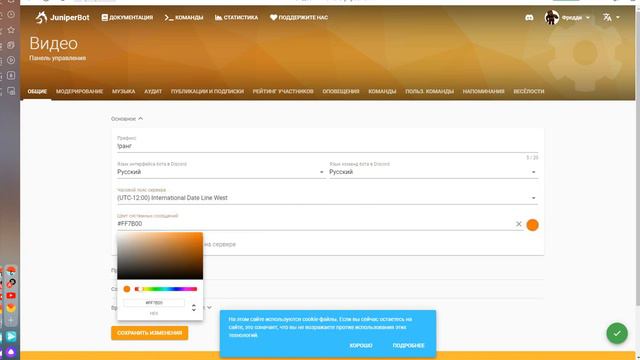
Task: Expand the collapsed section chevron below picker
Action: pyautogui.click(x=209, y=307)
